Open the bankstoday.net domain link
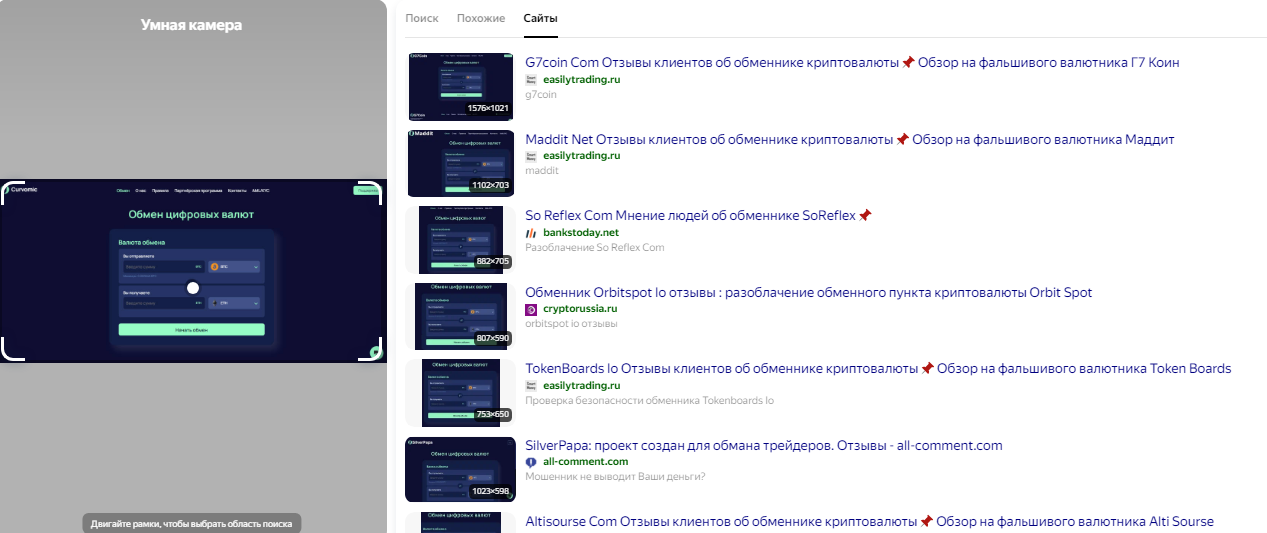 (x=581, y=232)
